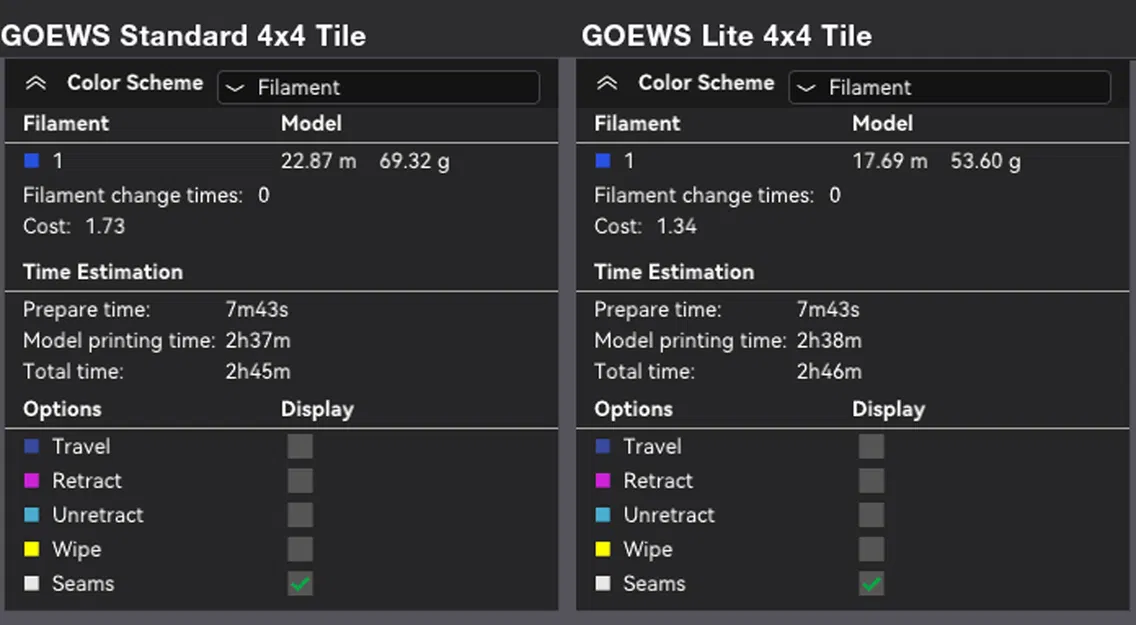Image resolution: width=1136 pixels, height=625 pixels.
Task: Click the Travel color indicator in Standard panel
Action: (x=33, y=446)
